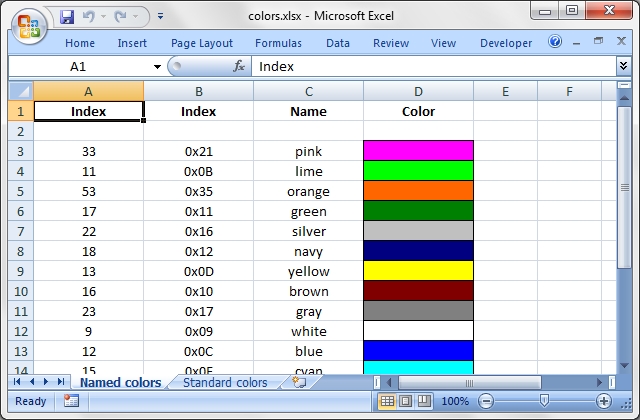The width and height of the screenshot is (640, 420).
Task: Click inside the Name Box showing A1
Action: [80, 67]
